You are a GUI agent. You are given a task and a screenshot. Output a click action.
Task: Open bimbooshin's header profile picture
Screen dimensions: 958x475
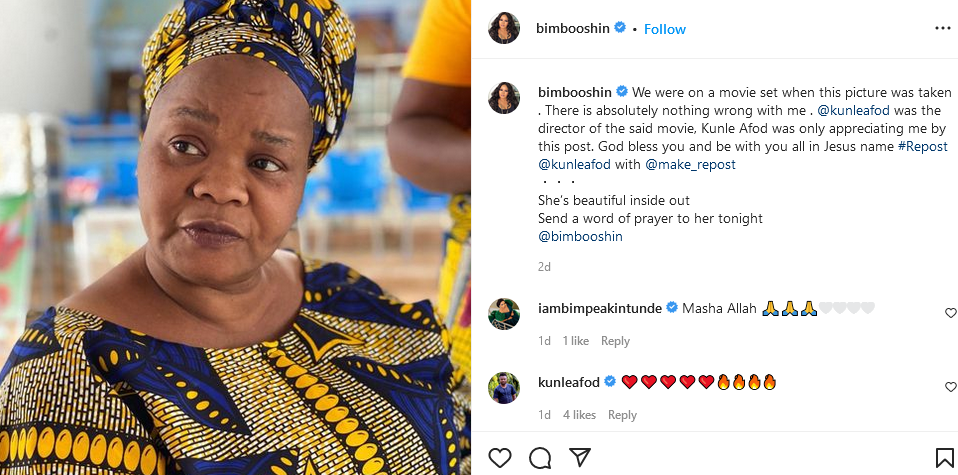(504, 29)
